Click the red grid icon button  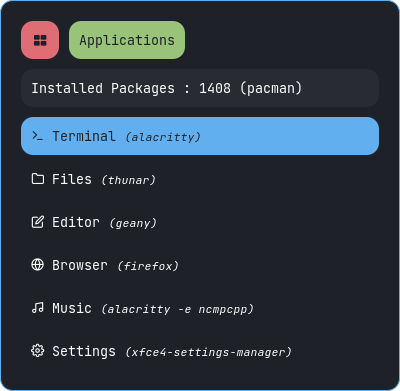pos(40,40)
